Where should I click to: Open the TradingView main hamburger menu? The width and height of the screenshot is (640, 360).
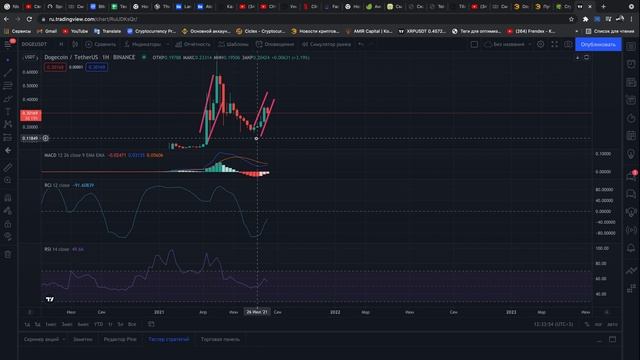8,44
